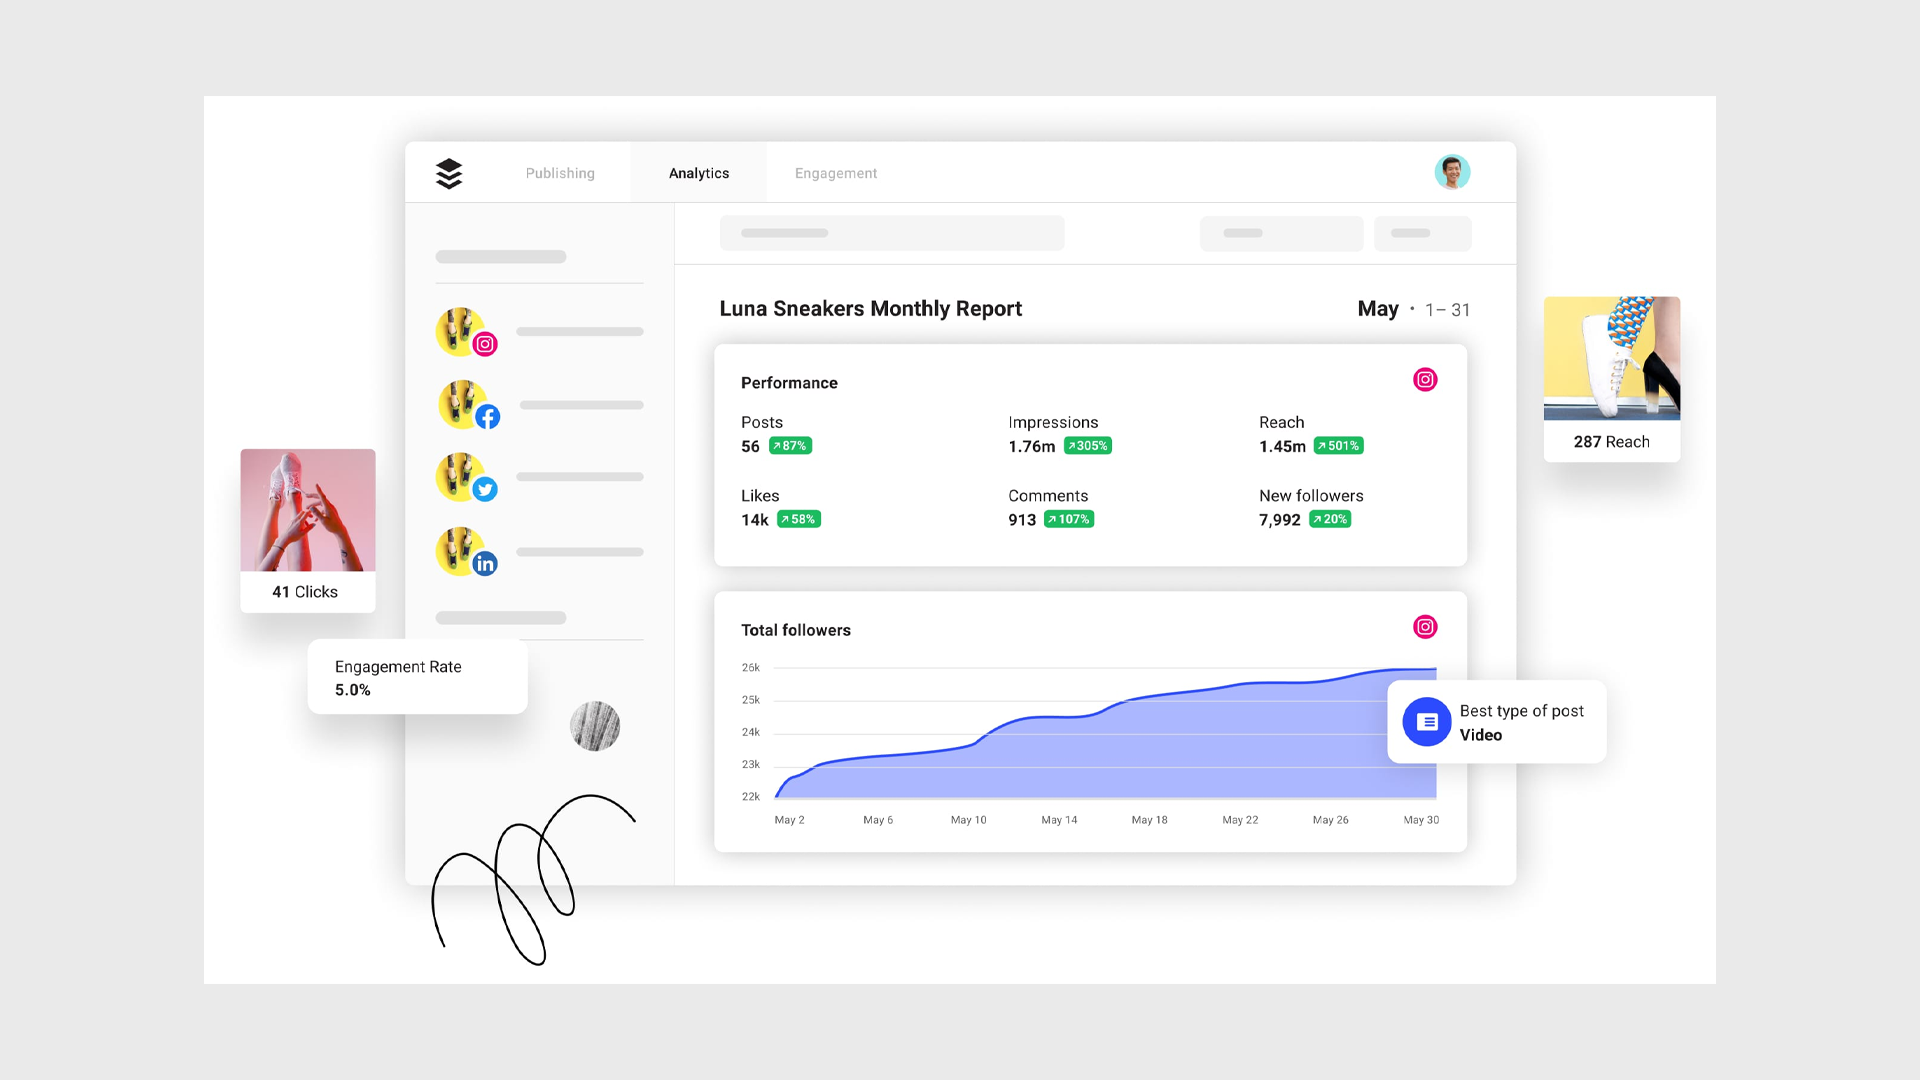Select the Publishing tab
The width and height of the screenshot is (1920, 1080).
[558, 173]
